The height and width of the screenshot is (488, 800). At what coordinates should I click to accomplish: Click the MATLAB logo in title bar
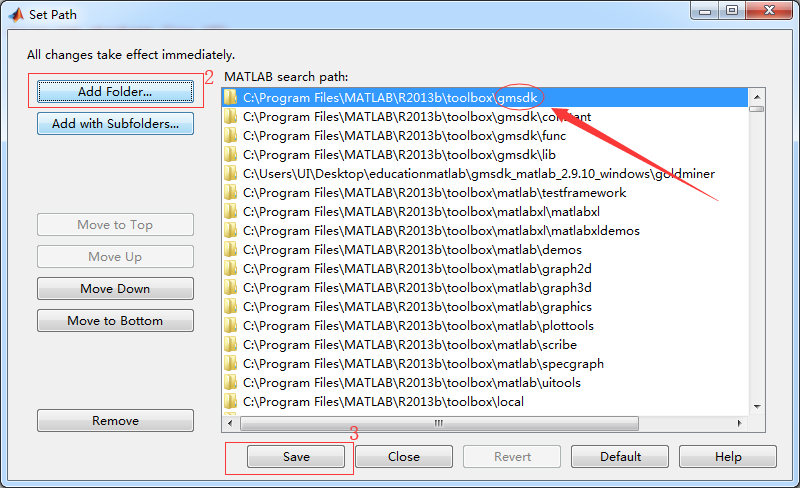(16, 14)
